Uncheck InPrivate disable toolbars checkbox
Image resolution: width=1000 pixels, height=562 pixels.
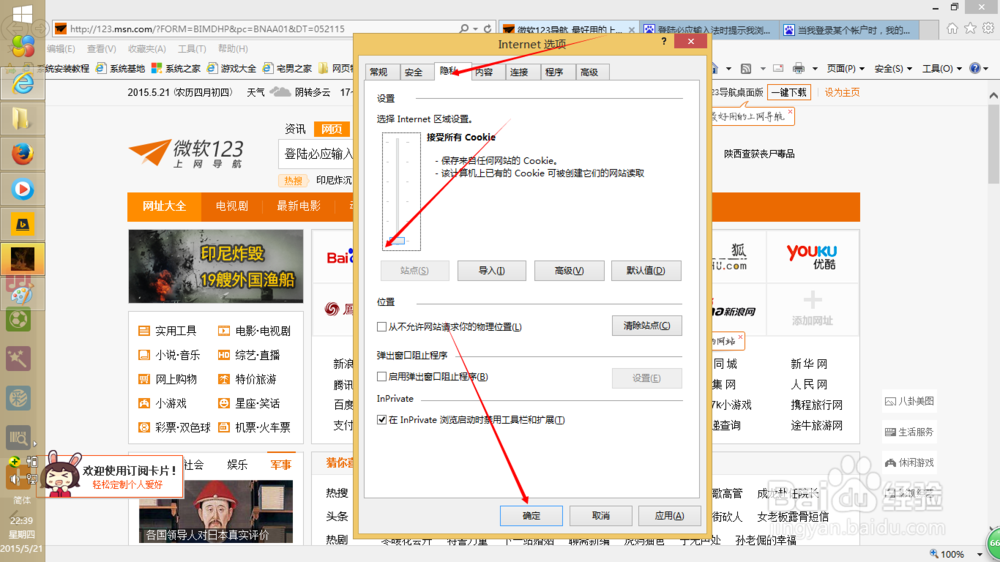coord(381,420)
